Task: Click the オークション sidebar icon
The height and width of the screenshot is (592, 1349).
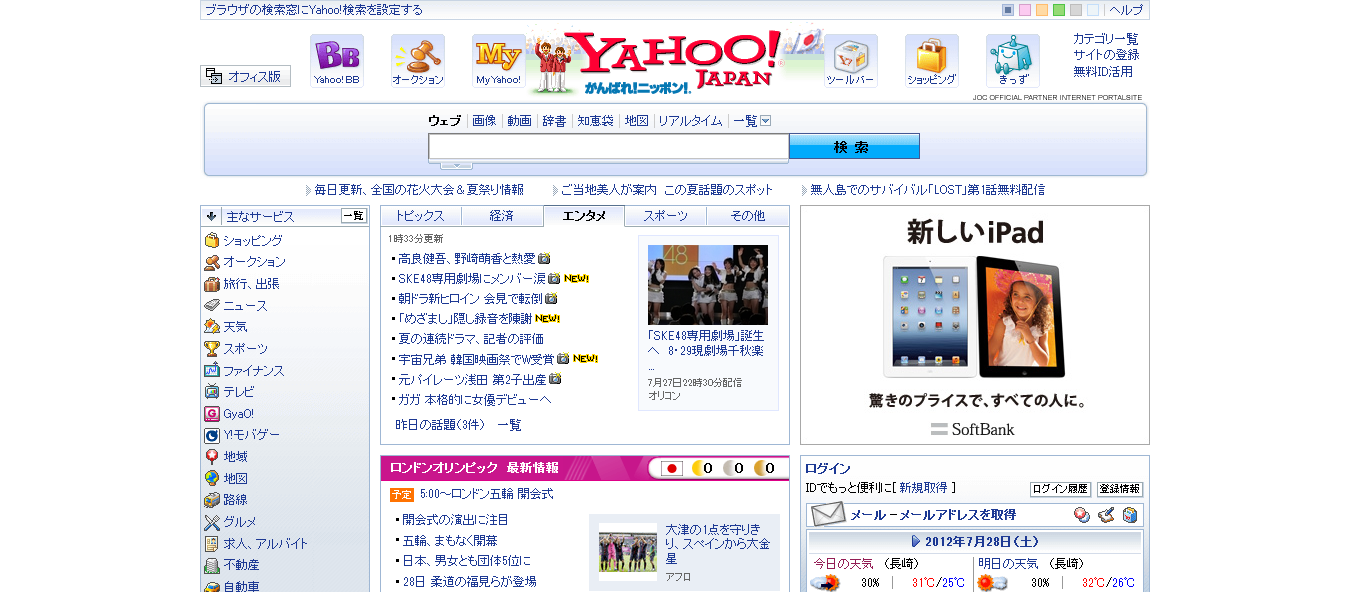Action: (212, 262)
